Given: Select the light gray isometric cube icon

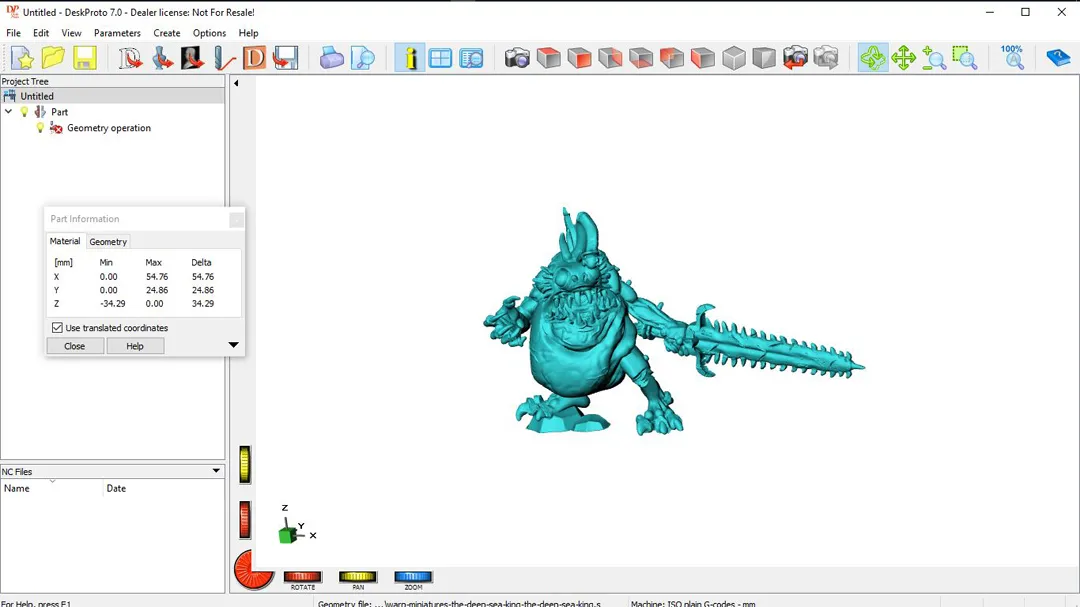Looking at the screenshot, I should tap(734, 58).
